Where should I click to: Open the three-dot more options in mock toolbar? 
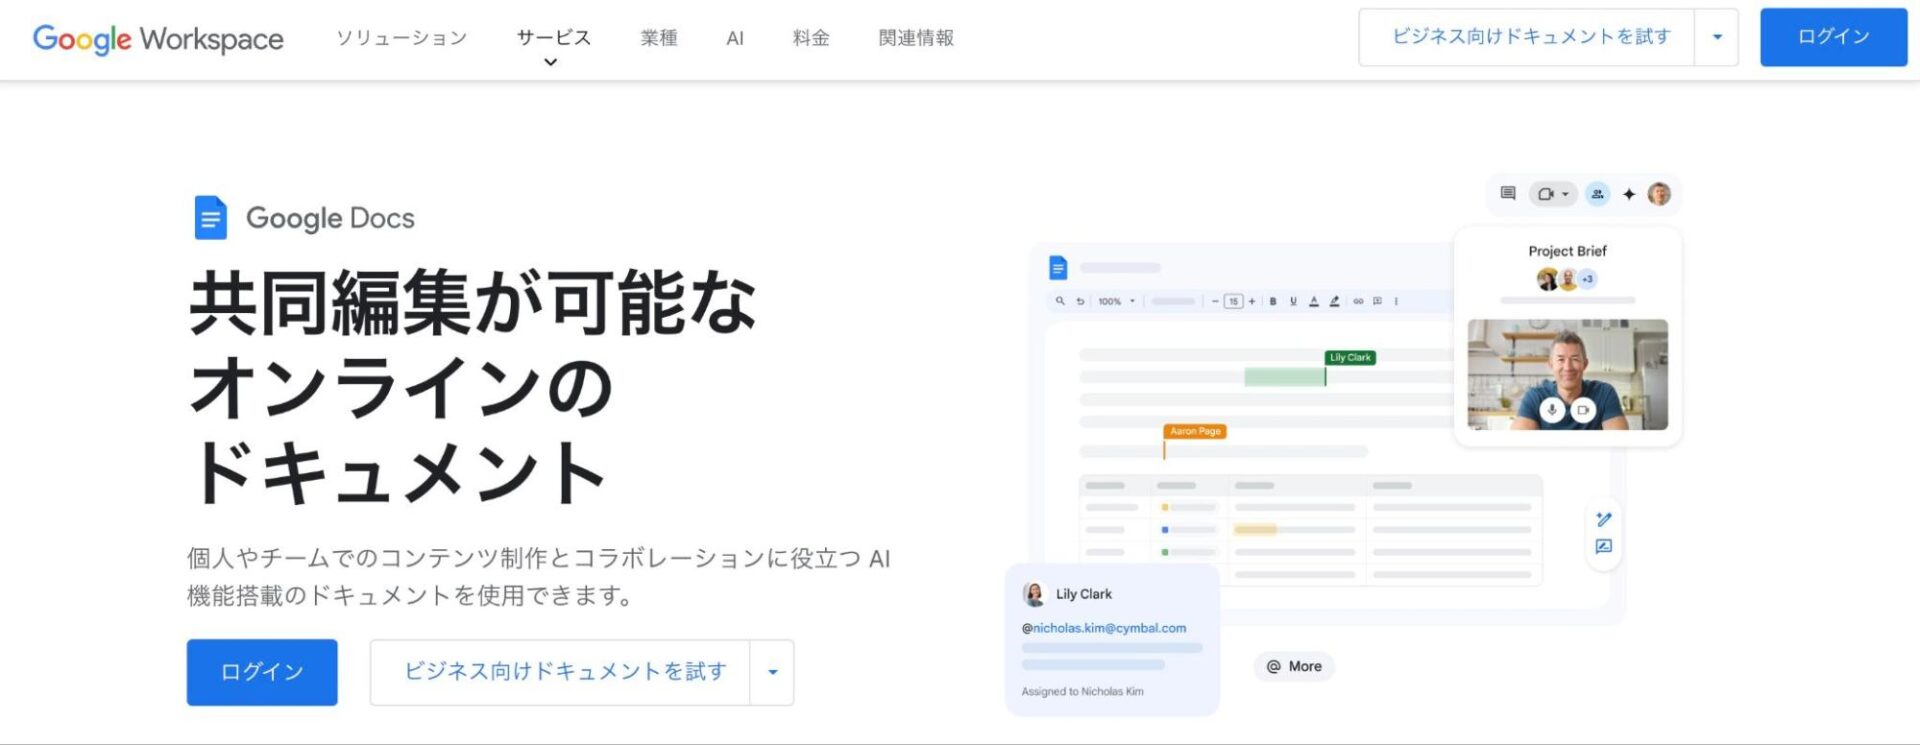(1397, 301)
